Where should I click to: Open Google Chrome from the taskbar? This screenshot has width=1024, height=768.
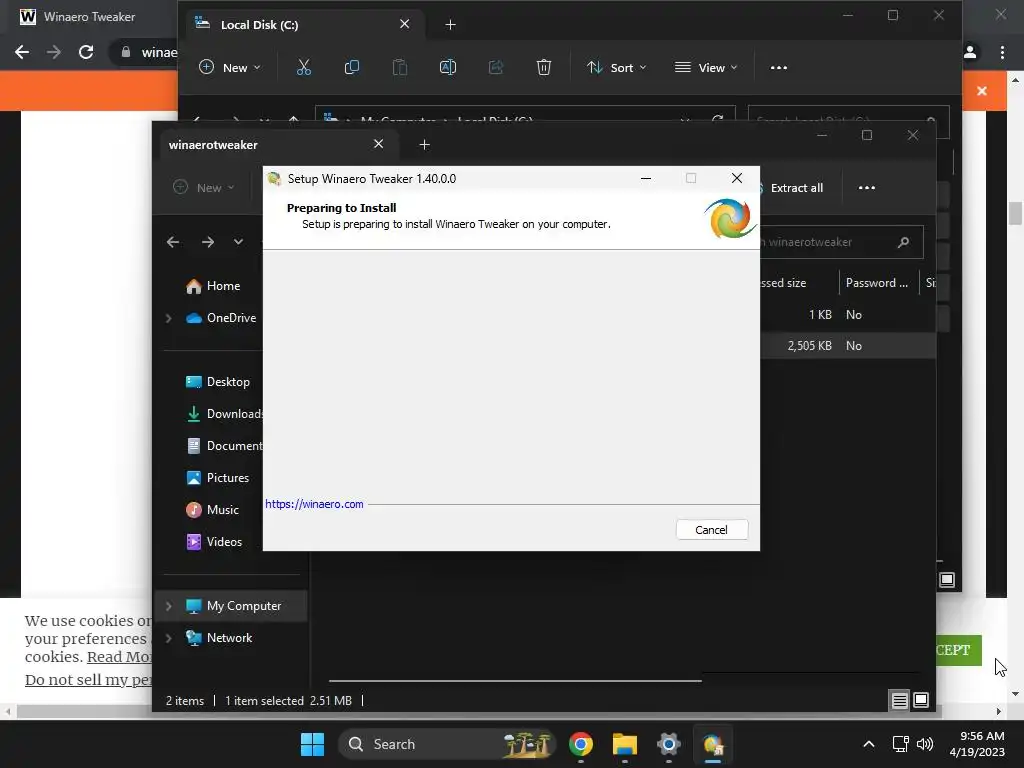pos(581,744)
